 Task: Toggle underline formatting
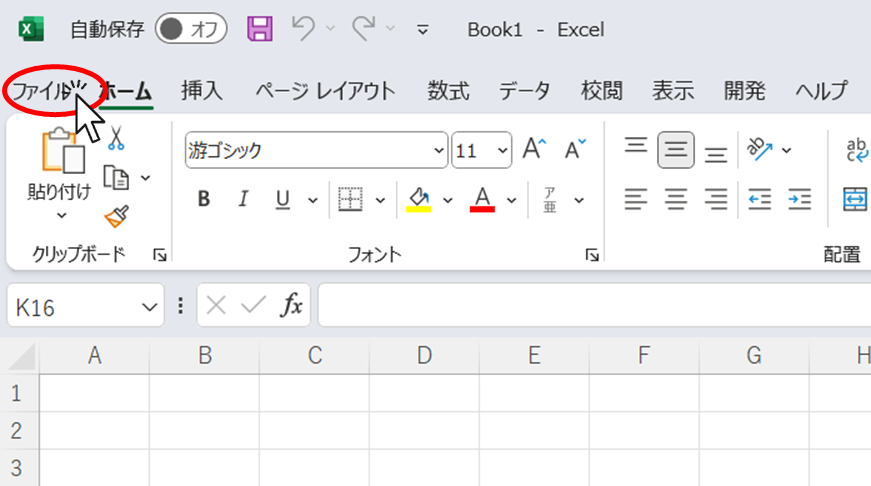(x=283, y=199)
